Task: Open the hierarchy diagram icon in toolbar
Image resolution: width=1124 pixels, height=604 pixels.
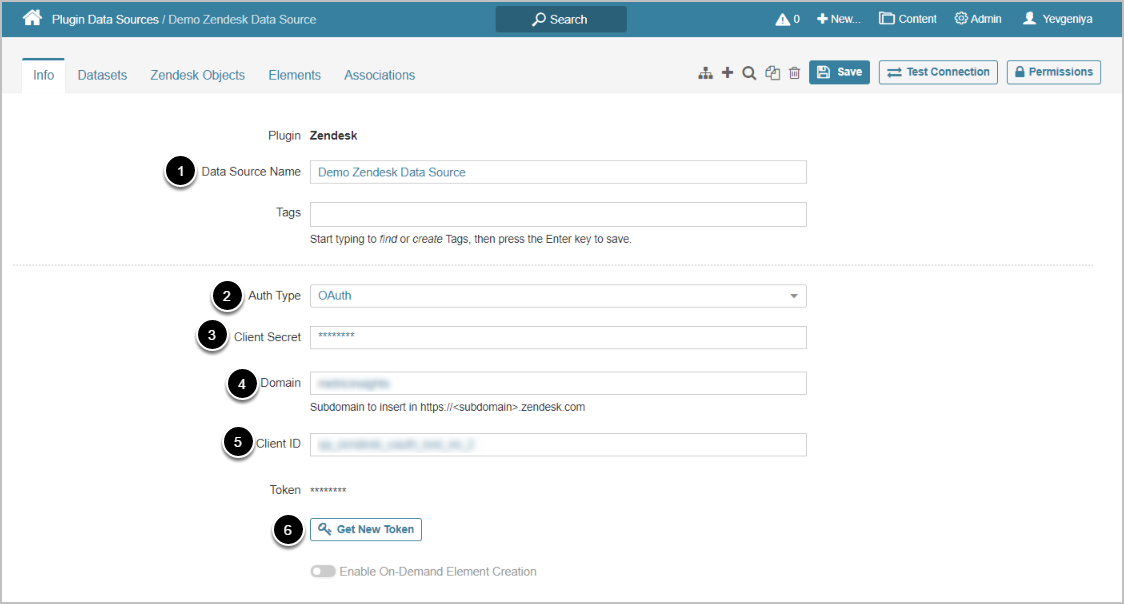Action: coord(705,73)
